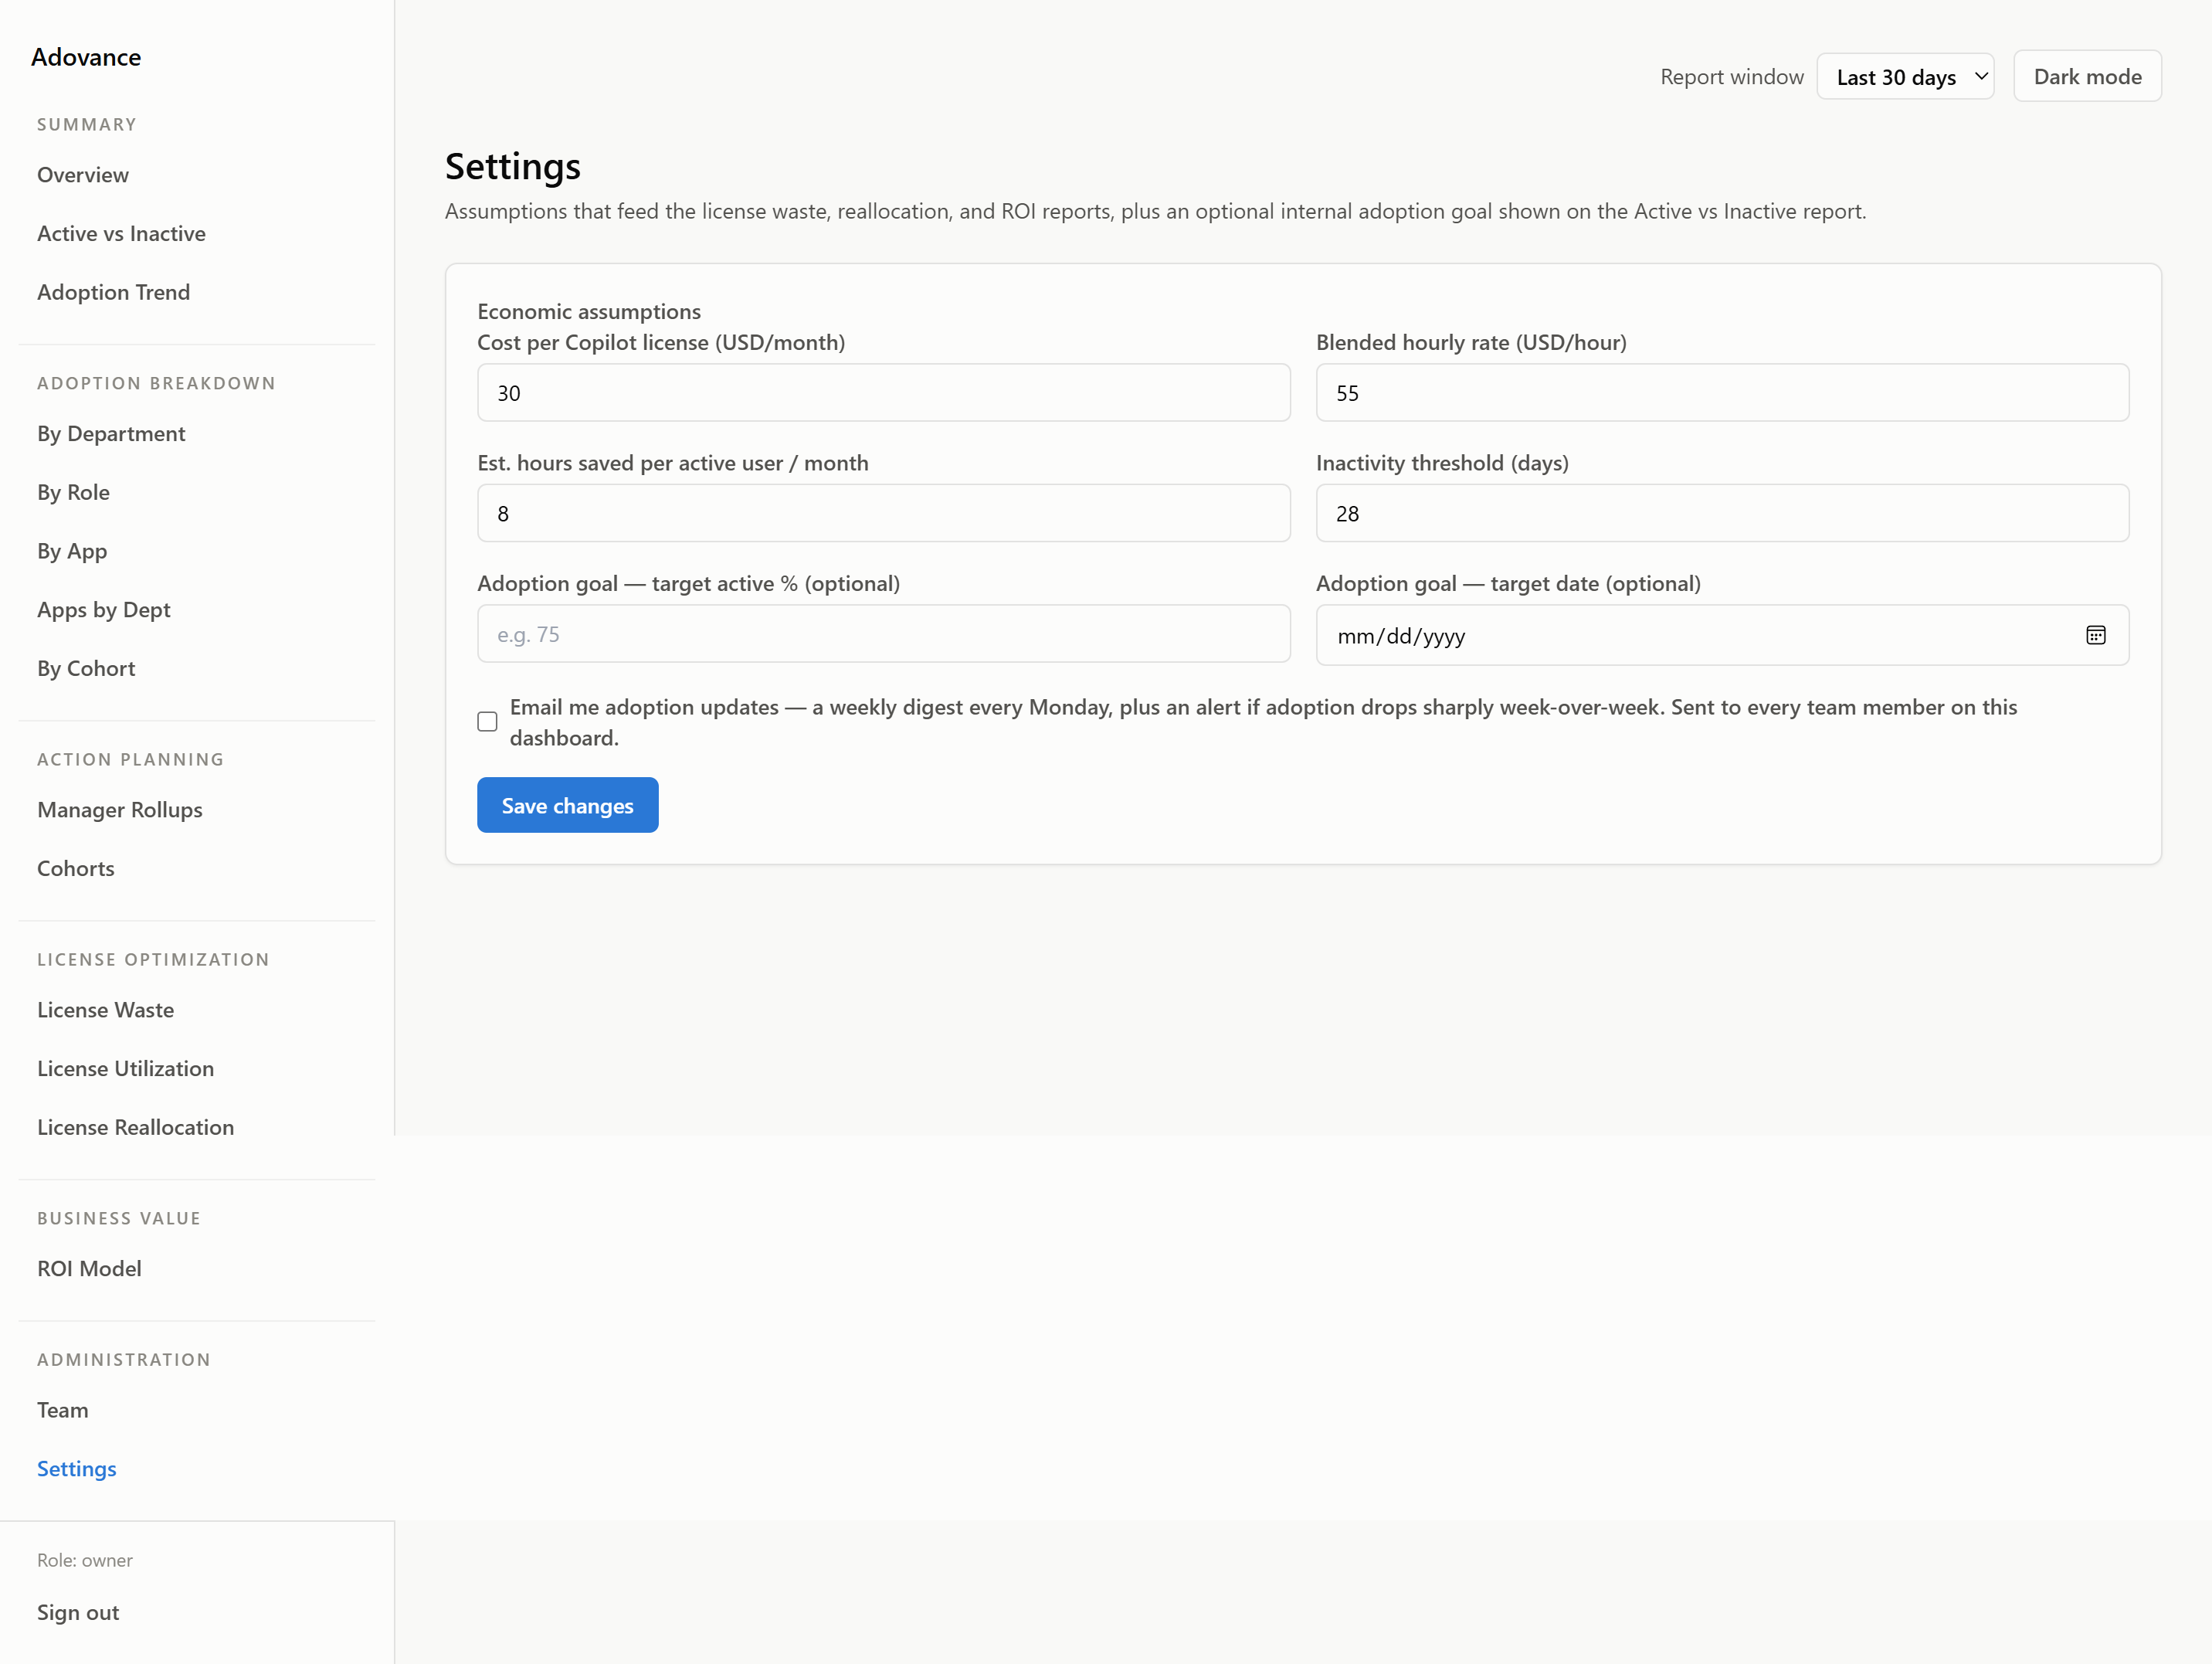Open the License Waste report
This screenshot has height=1664, width=2212.
[105, 1010]
